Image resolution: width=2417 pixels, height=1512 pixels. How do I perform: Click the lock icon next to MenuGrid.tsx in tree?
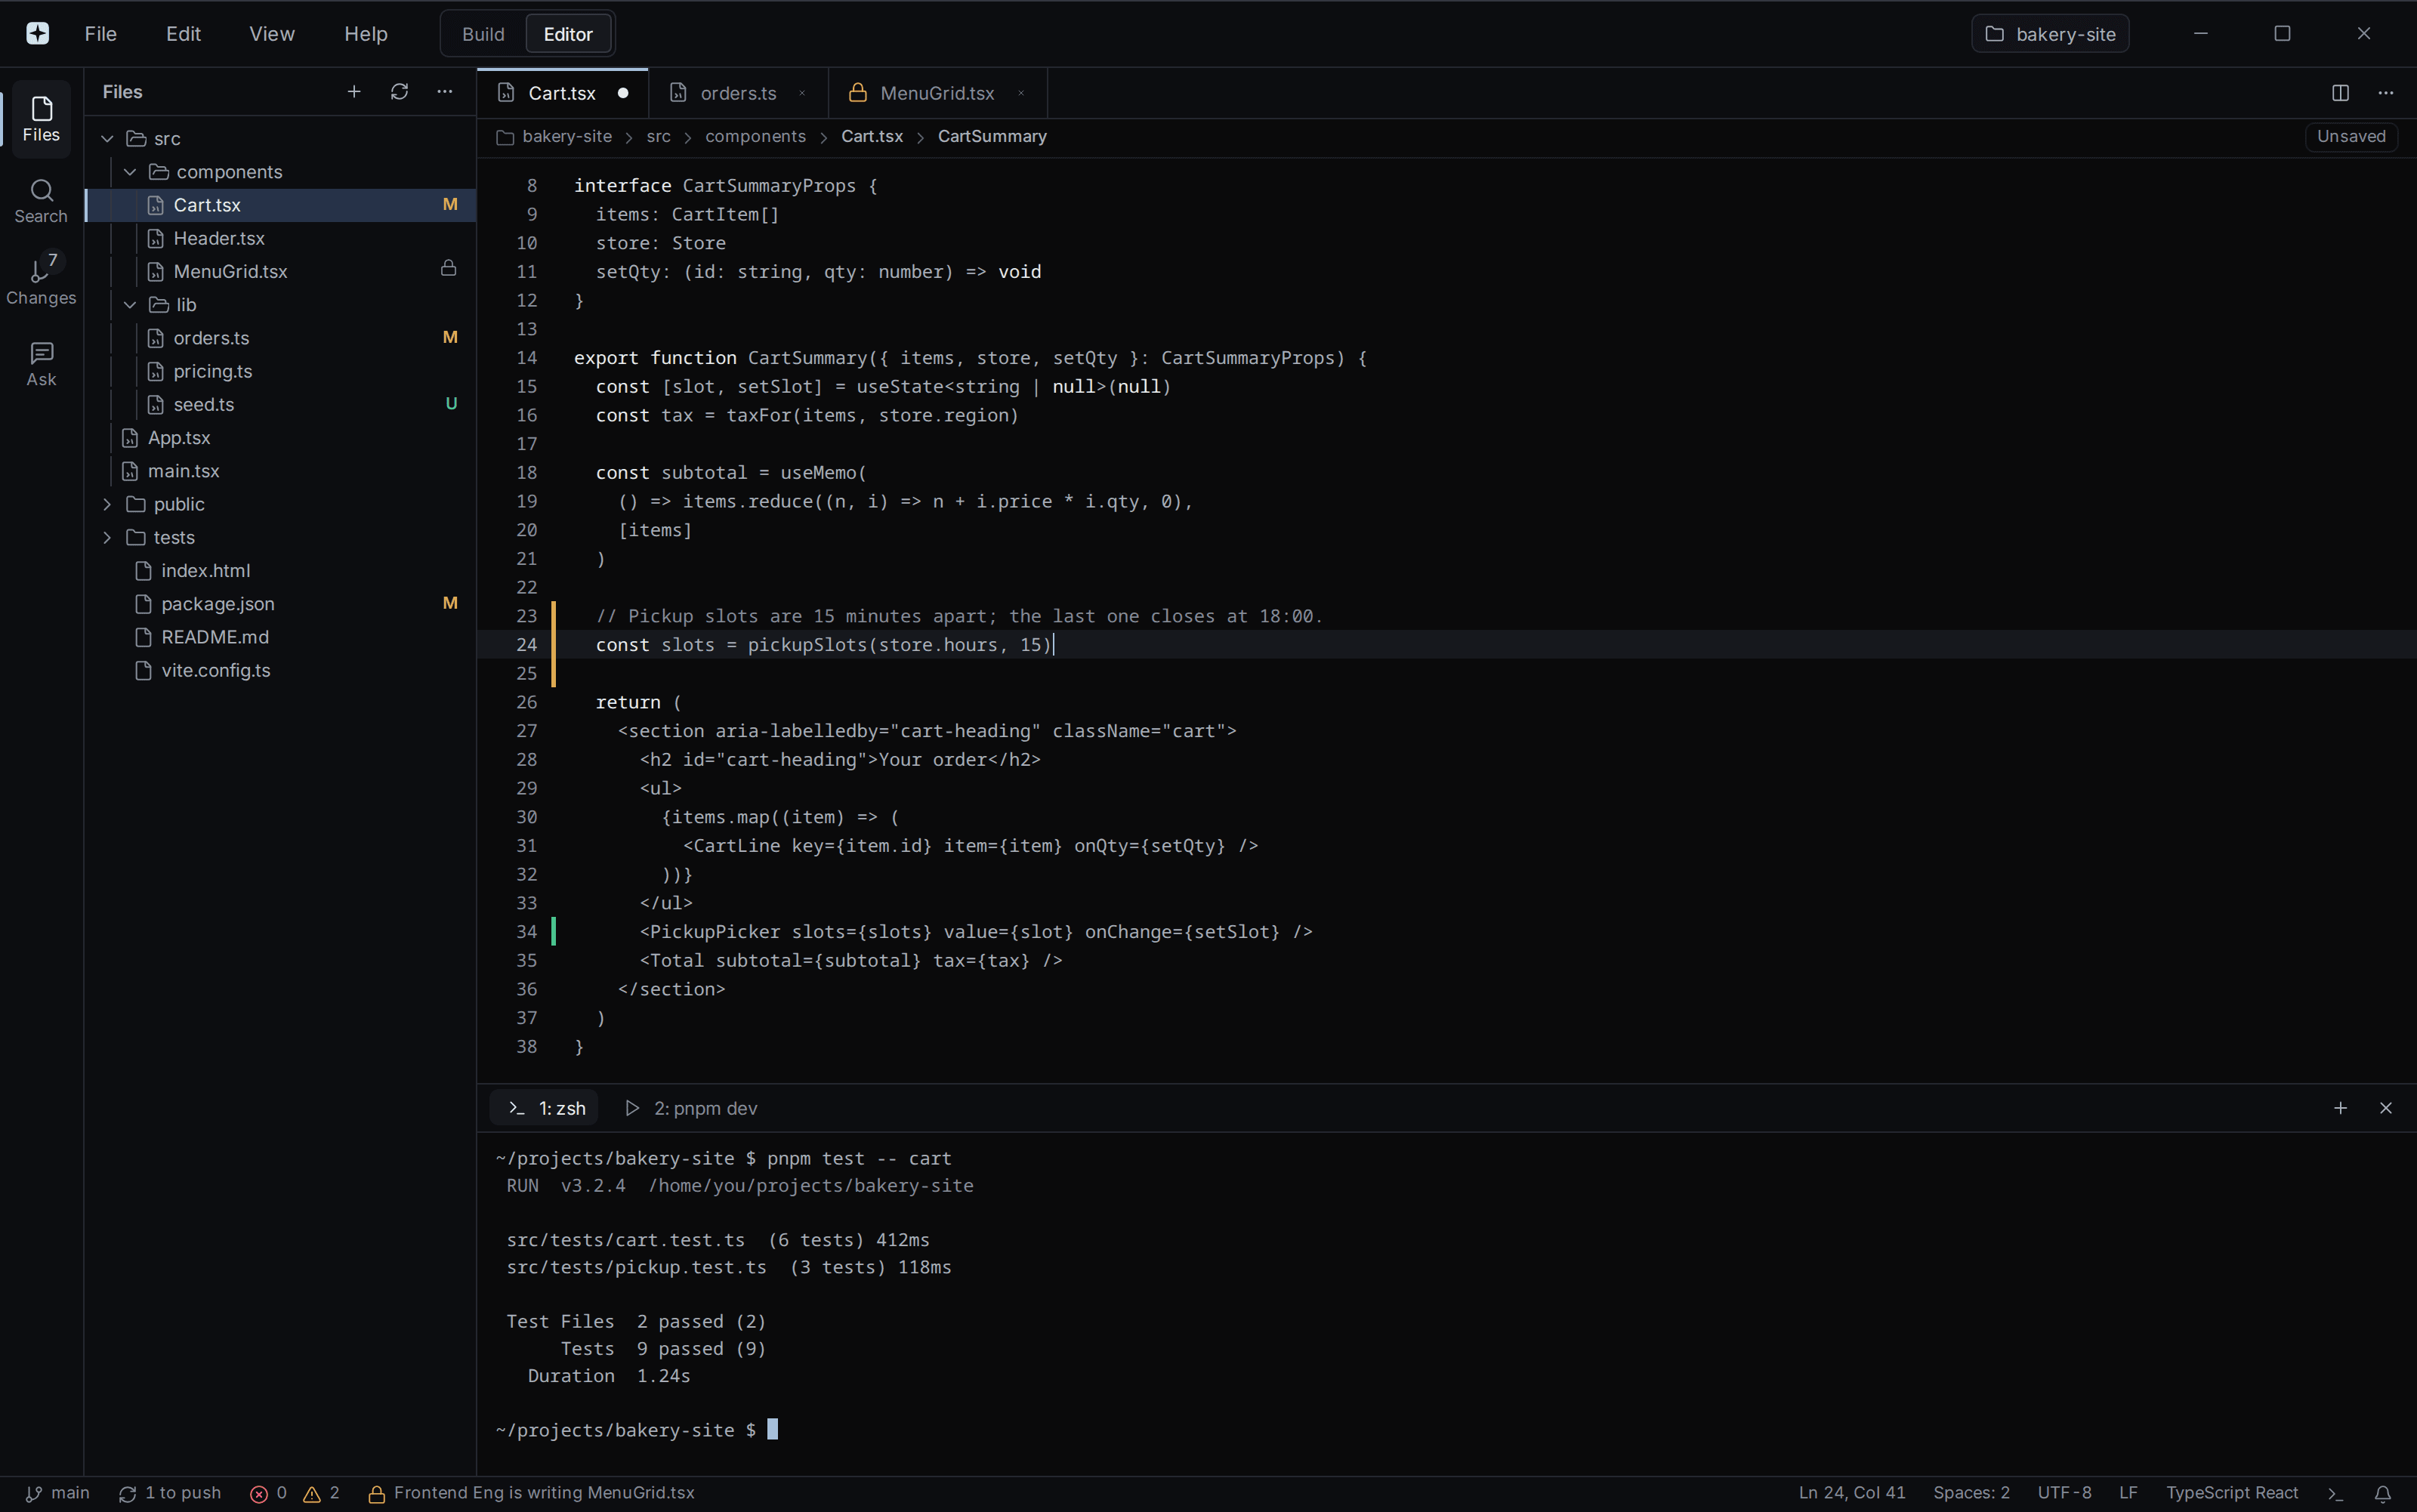tap(449, 268)
